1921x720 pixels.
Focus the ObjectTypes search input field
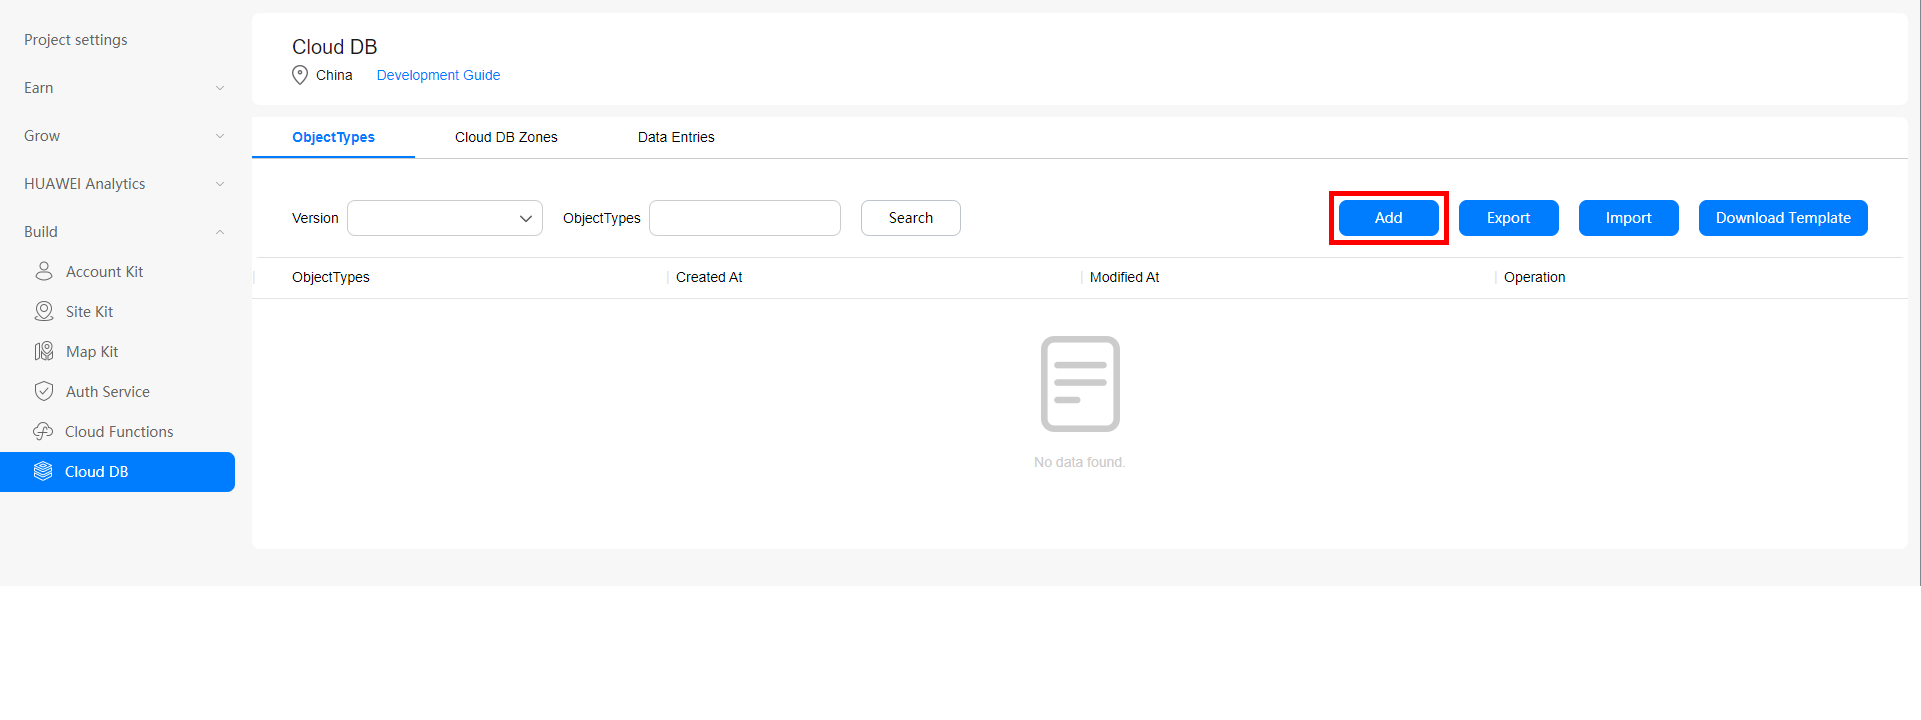coord(745,218)
